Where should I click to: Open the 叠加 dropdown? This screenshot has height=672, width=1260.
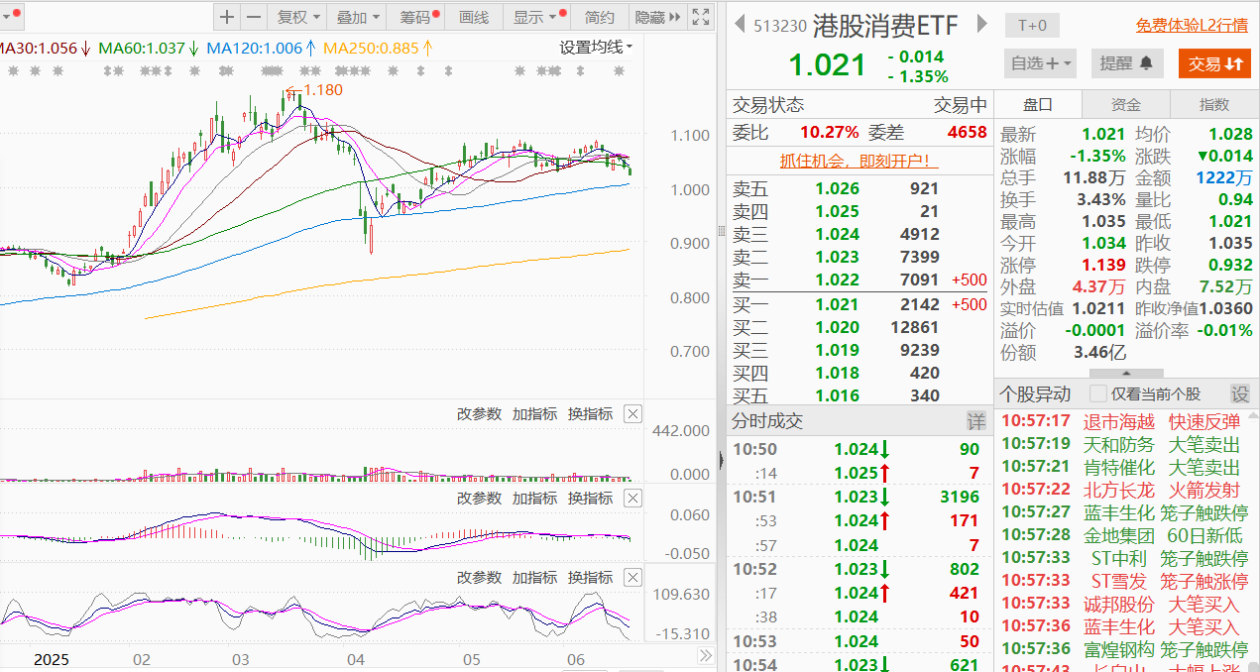(x=359, y=16)
